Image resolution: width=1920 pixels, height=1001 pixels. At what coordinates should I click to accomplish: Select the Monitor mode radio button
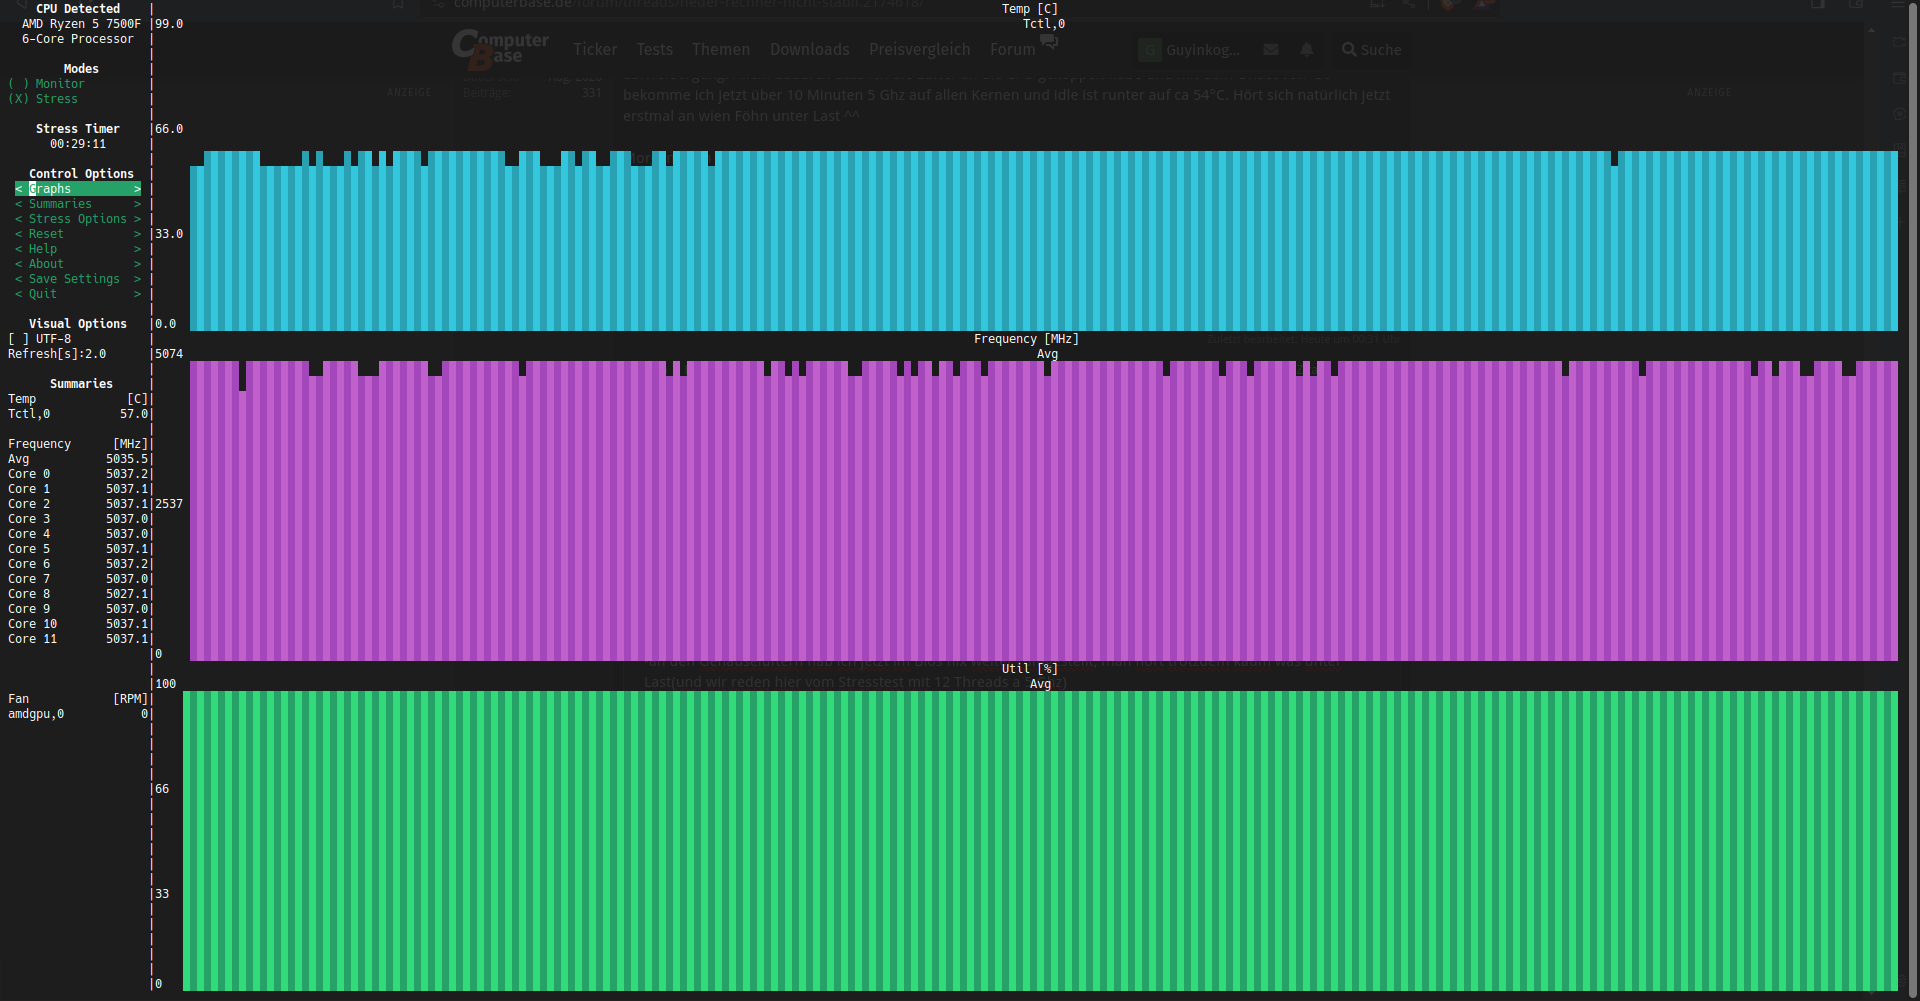[46, 84]
